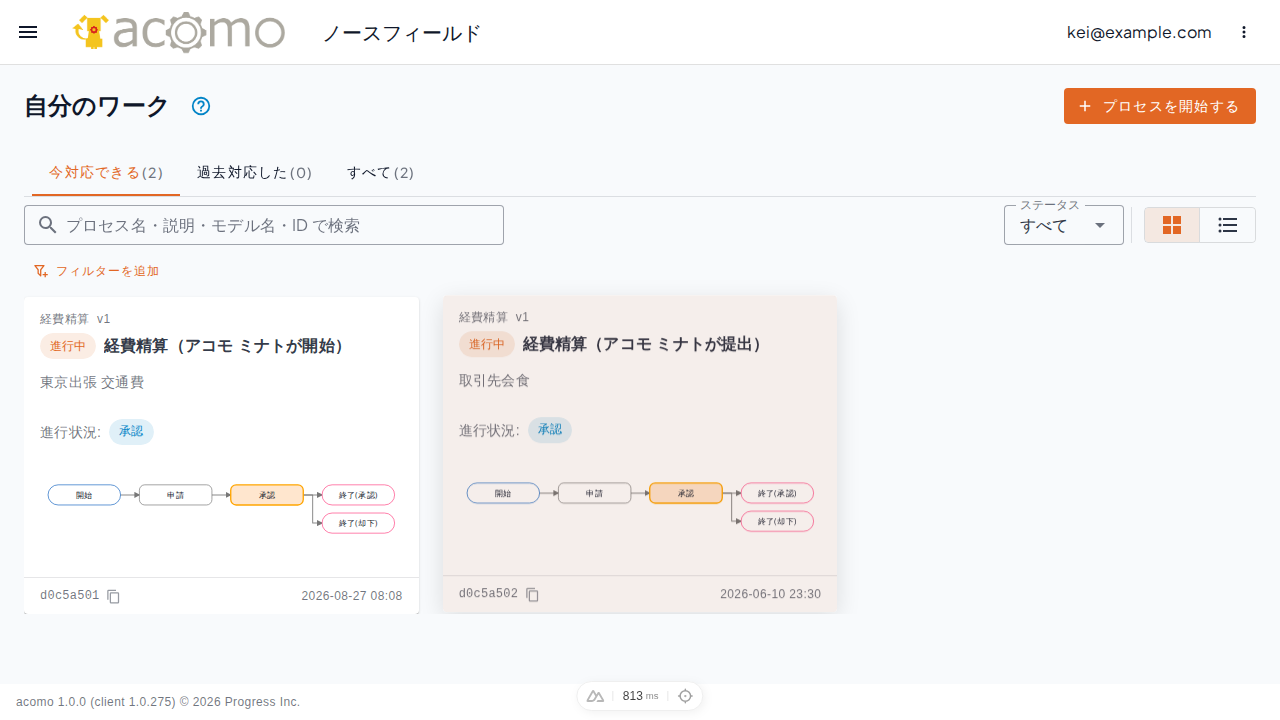Click the kei@example.com account label
Screen dimensions: 1280x720
click(x=1139, y=32)
